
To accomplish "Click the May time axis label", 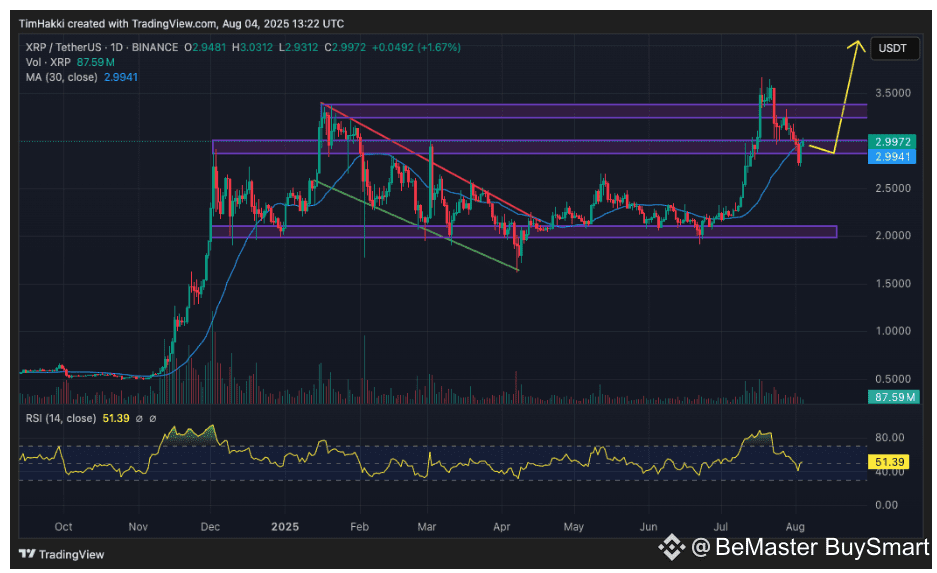I will coord(574,527).
